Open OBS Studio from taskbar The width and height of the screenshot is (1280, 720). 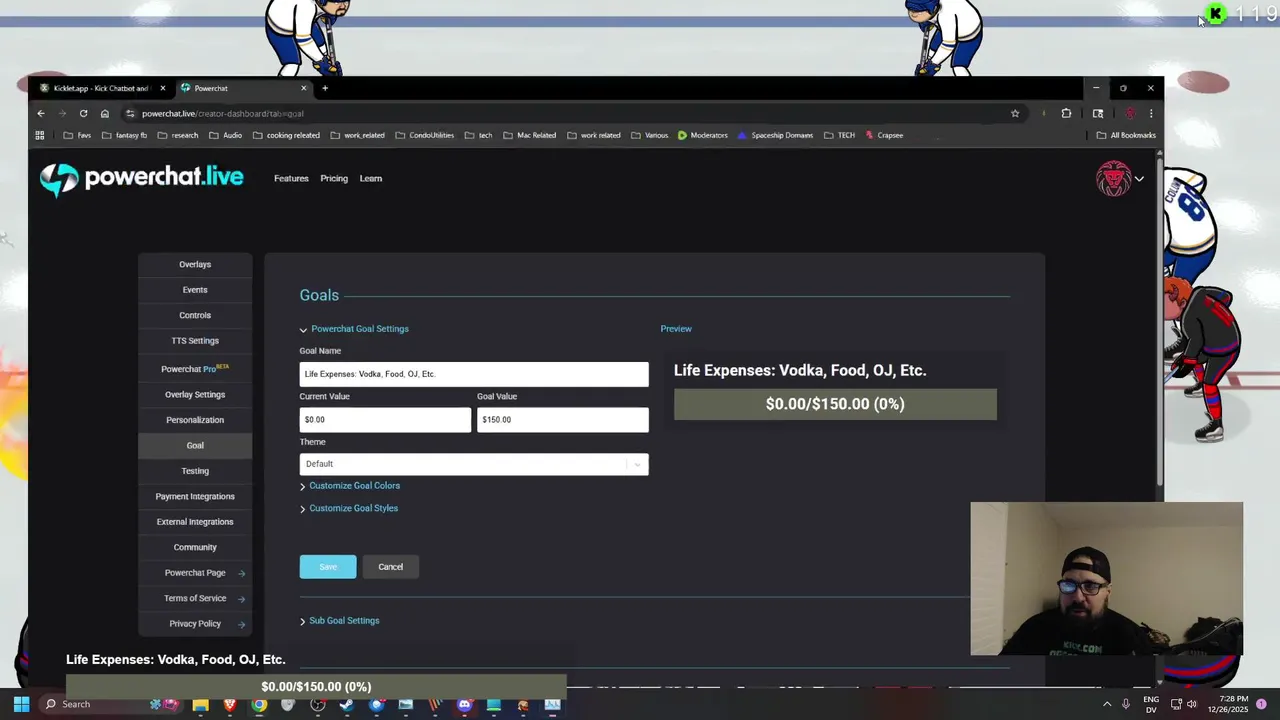318,704
